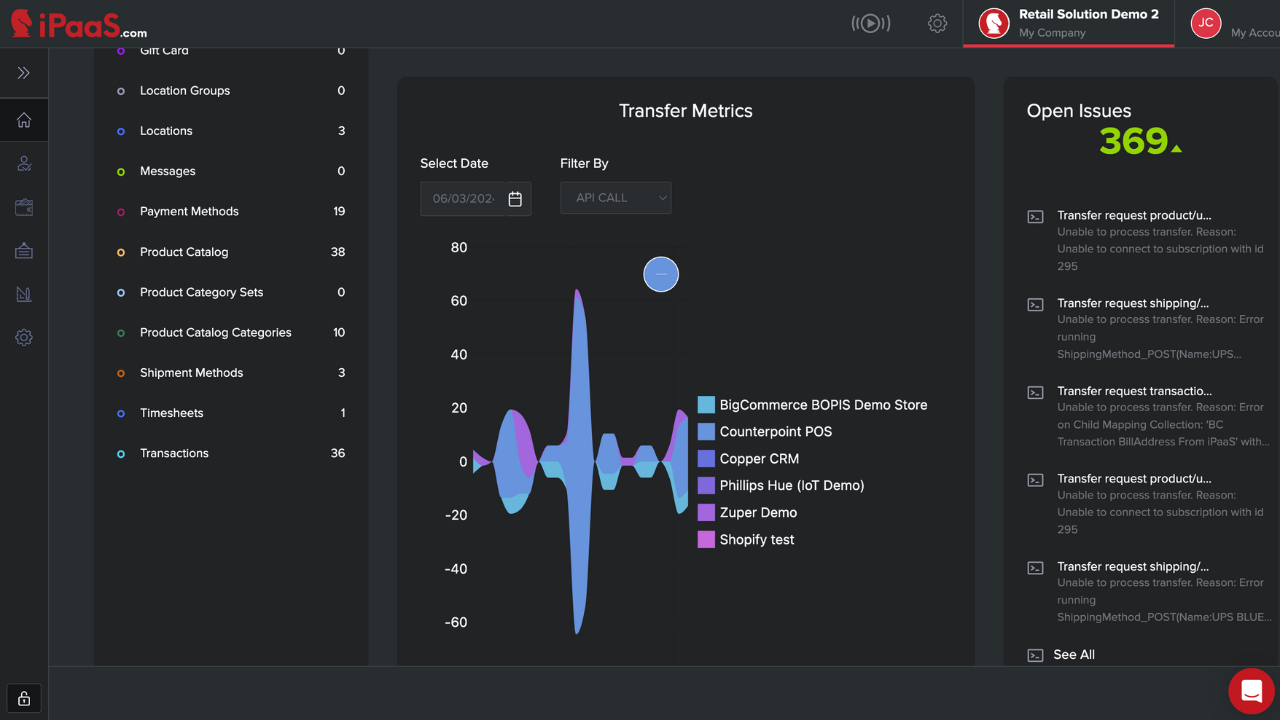This screenshot has height=720, width=1280.
Task: Open the briefcase sidebar icon
Action: tap(24, 251)
